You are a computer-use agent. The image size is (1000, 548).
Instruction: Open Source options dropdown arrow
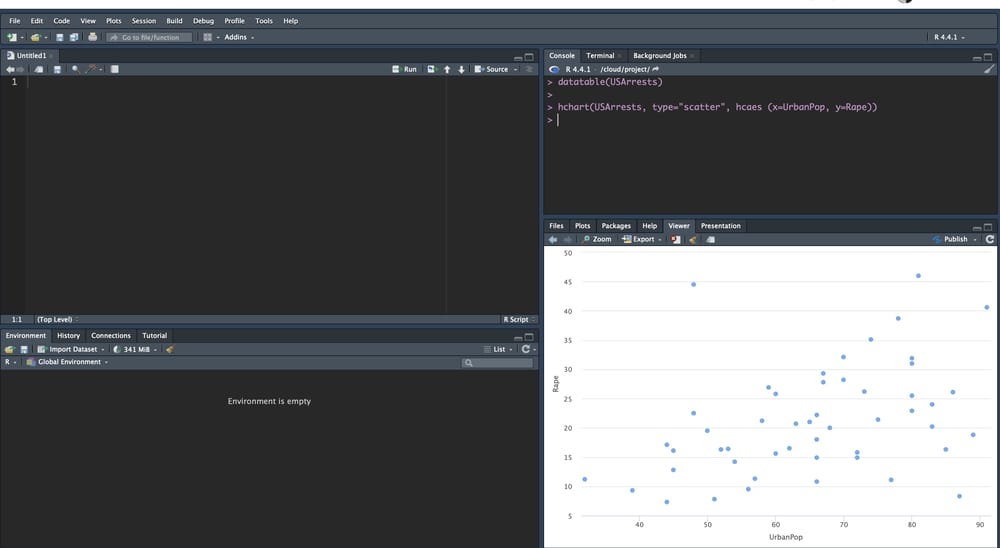point(515,70)
